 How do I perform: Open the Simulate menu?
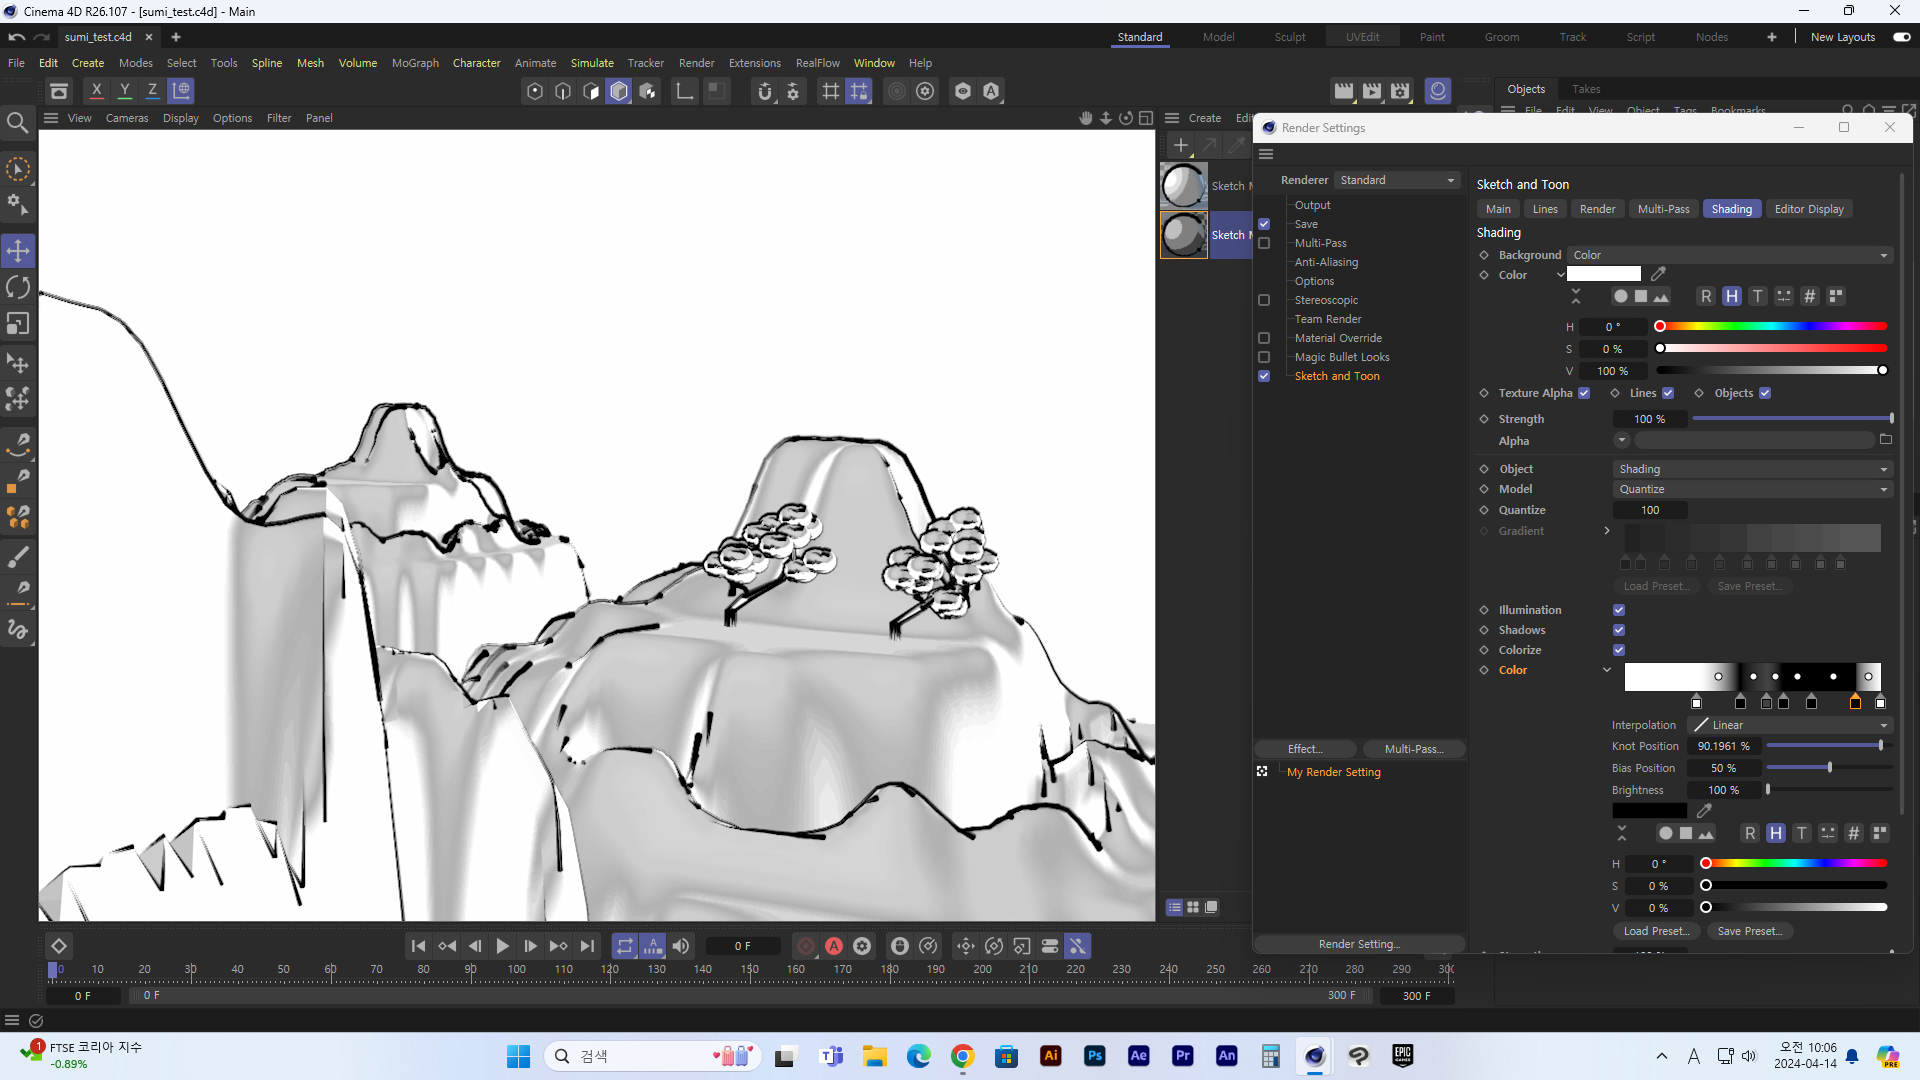pyautogui.click(x=592, y=63)
